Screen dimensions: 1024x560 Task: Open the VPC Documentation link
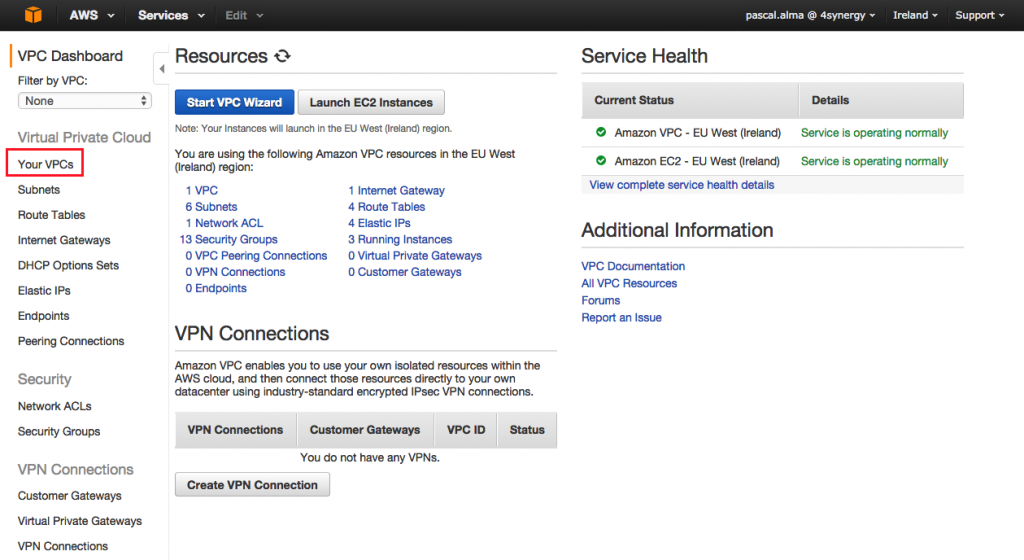(633, 266)
